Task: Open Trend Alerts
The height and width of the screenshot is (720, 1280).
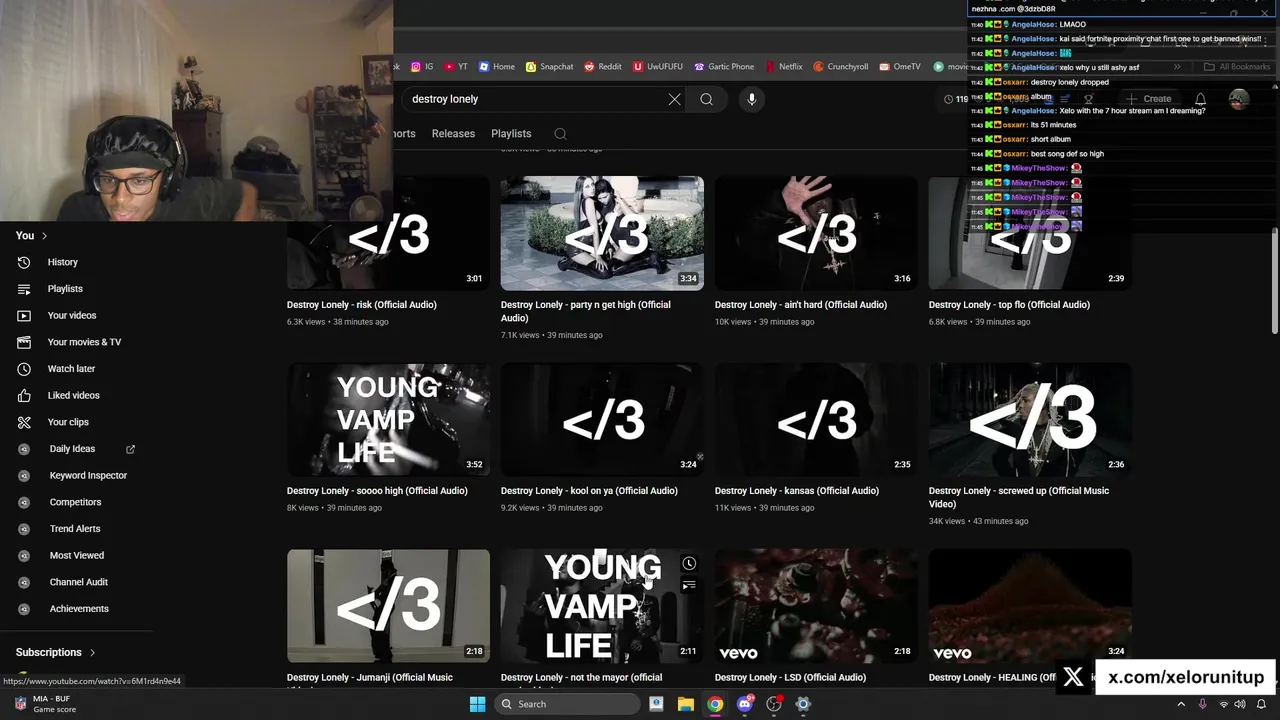Action: 75,529
